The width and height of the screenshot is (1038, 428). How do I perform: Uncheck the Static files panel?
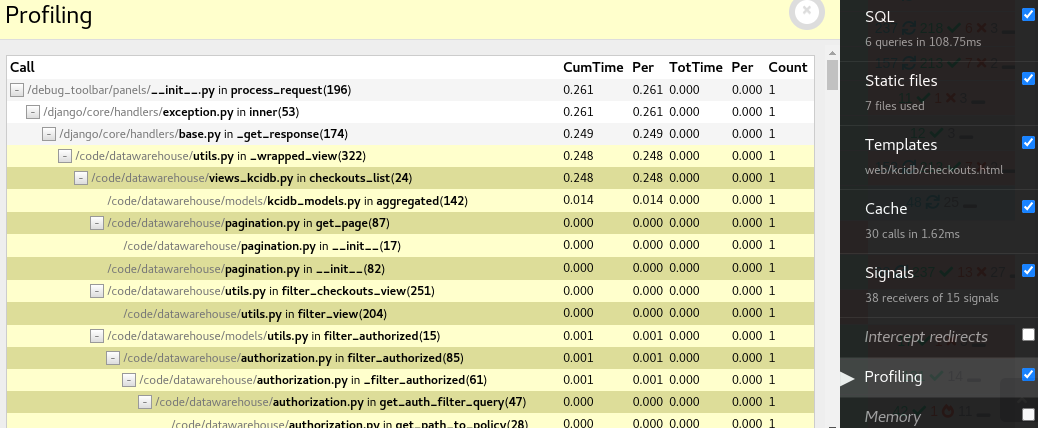tap(1028, 79)
